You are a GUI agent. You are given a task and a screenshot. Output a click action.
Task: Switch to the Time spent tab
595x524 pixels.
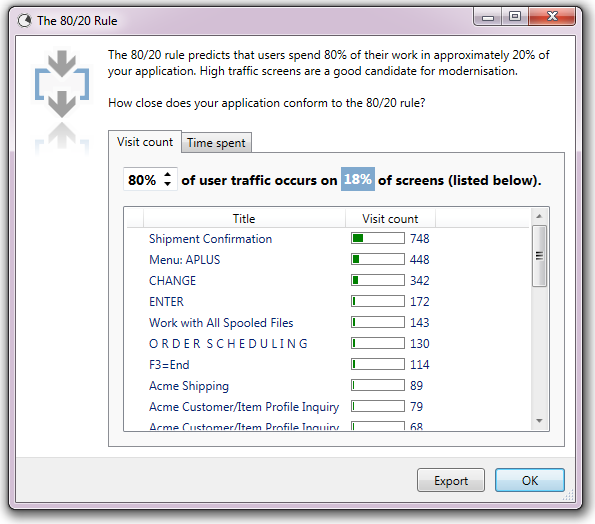click(216, 143)
